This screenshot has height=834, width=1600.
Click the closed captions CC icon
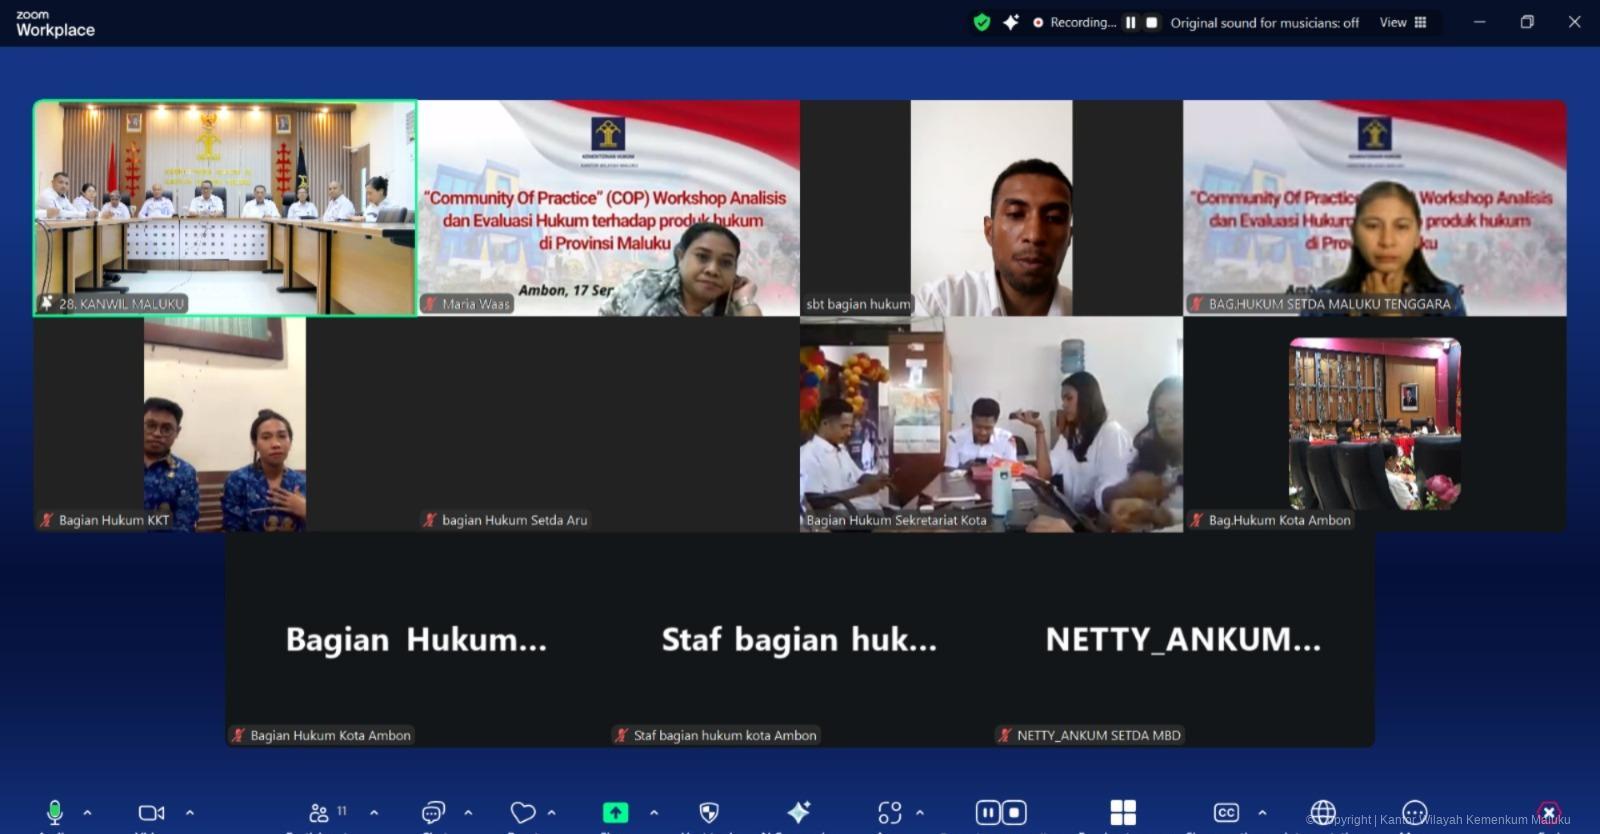click(x=1226, y=813)
